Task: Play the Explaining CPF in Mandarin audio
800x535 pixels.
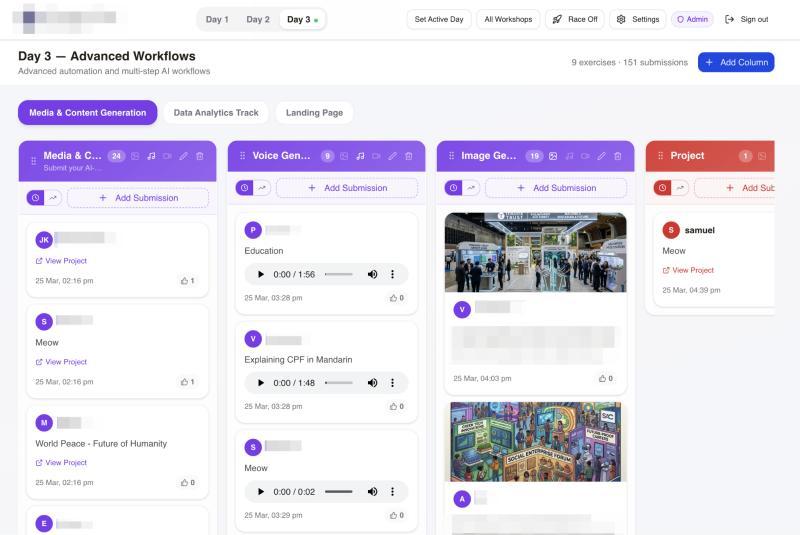Action: (261, 383)
